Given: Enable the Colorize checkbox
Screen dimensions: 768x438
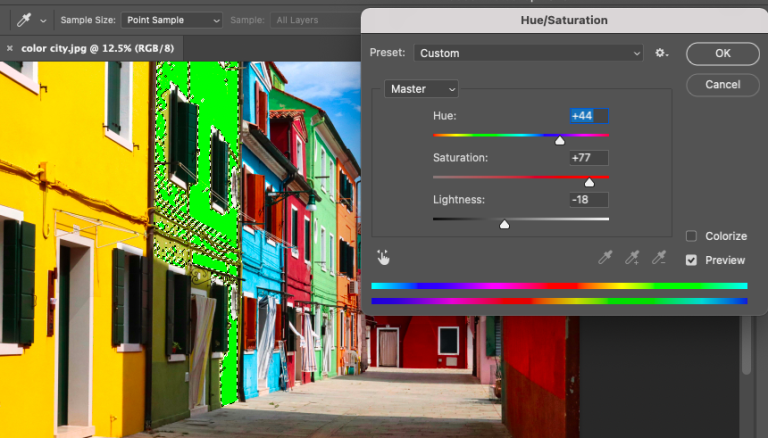Looking at the screenshot, I should pyautogui.click(x=691, y=236).
